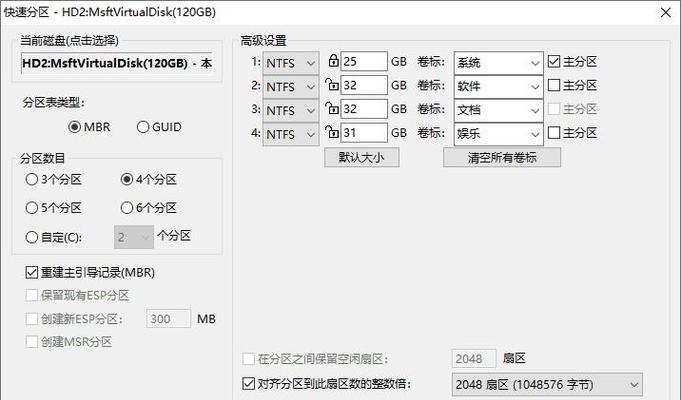Viewport: 681px width, 400px height.
Task: Toggle lock icon for partition 2 size
Action: 332,85
